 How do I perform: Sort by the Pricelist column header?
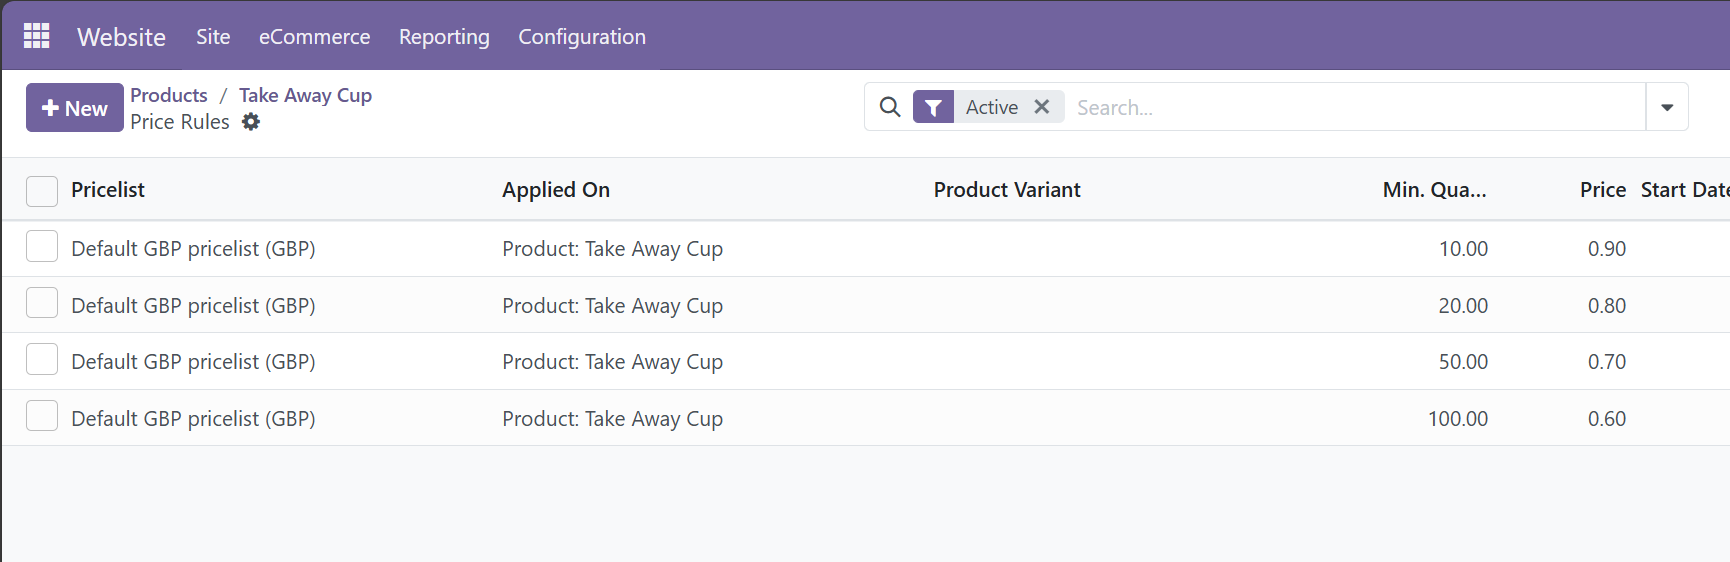pyautogui.click(x=108, y=190)
